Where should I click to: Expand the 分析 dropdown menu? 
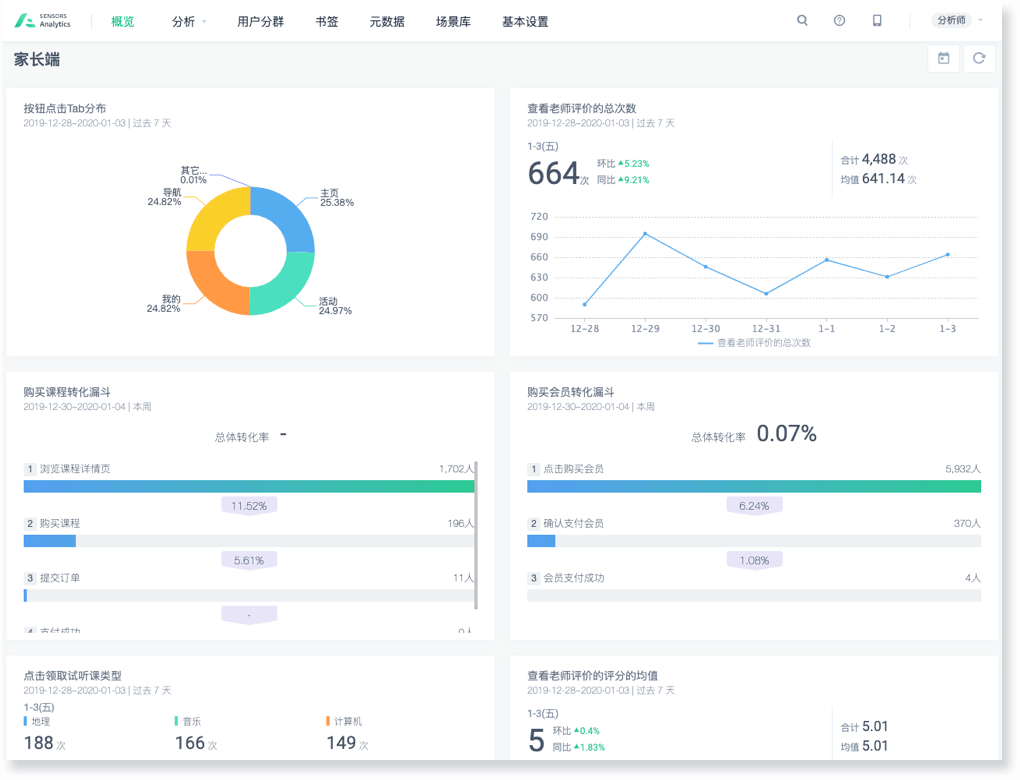click(189, 21)
